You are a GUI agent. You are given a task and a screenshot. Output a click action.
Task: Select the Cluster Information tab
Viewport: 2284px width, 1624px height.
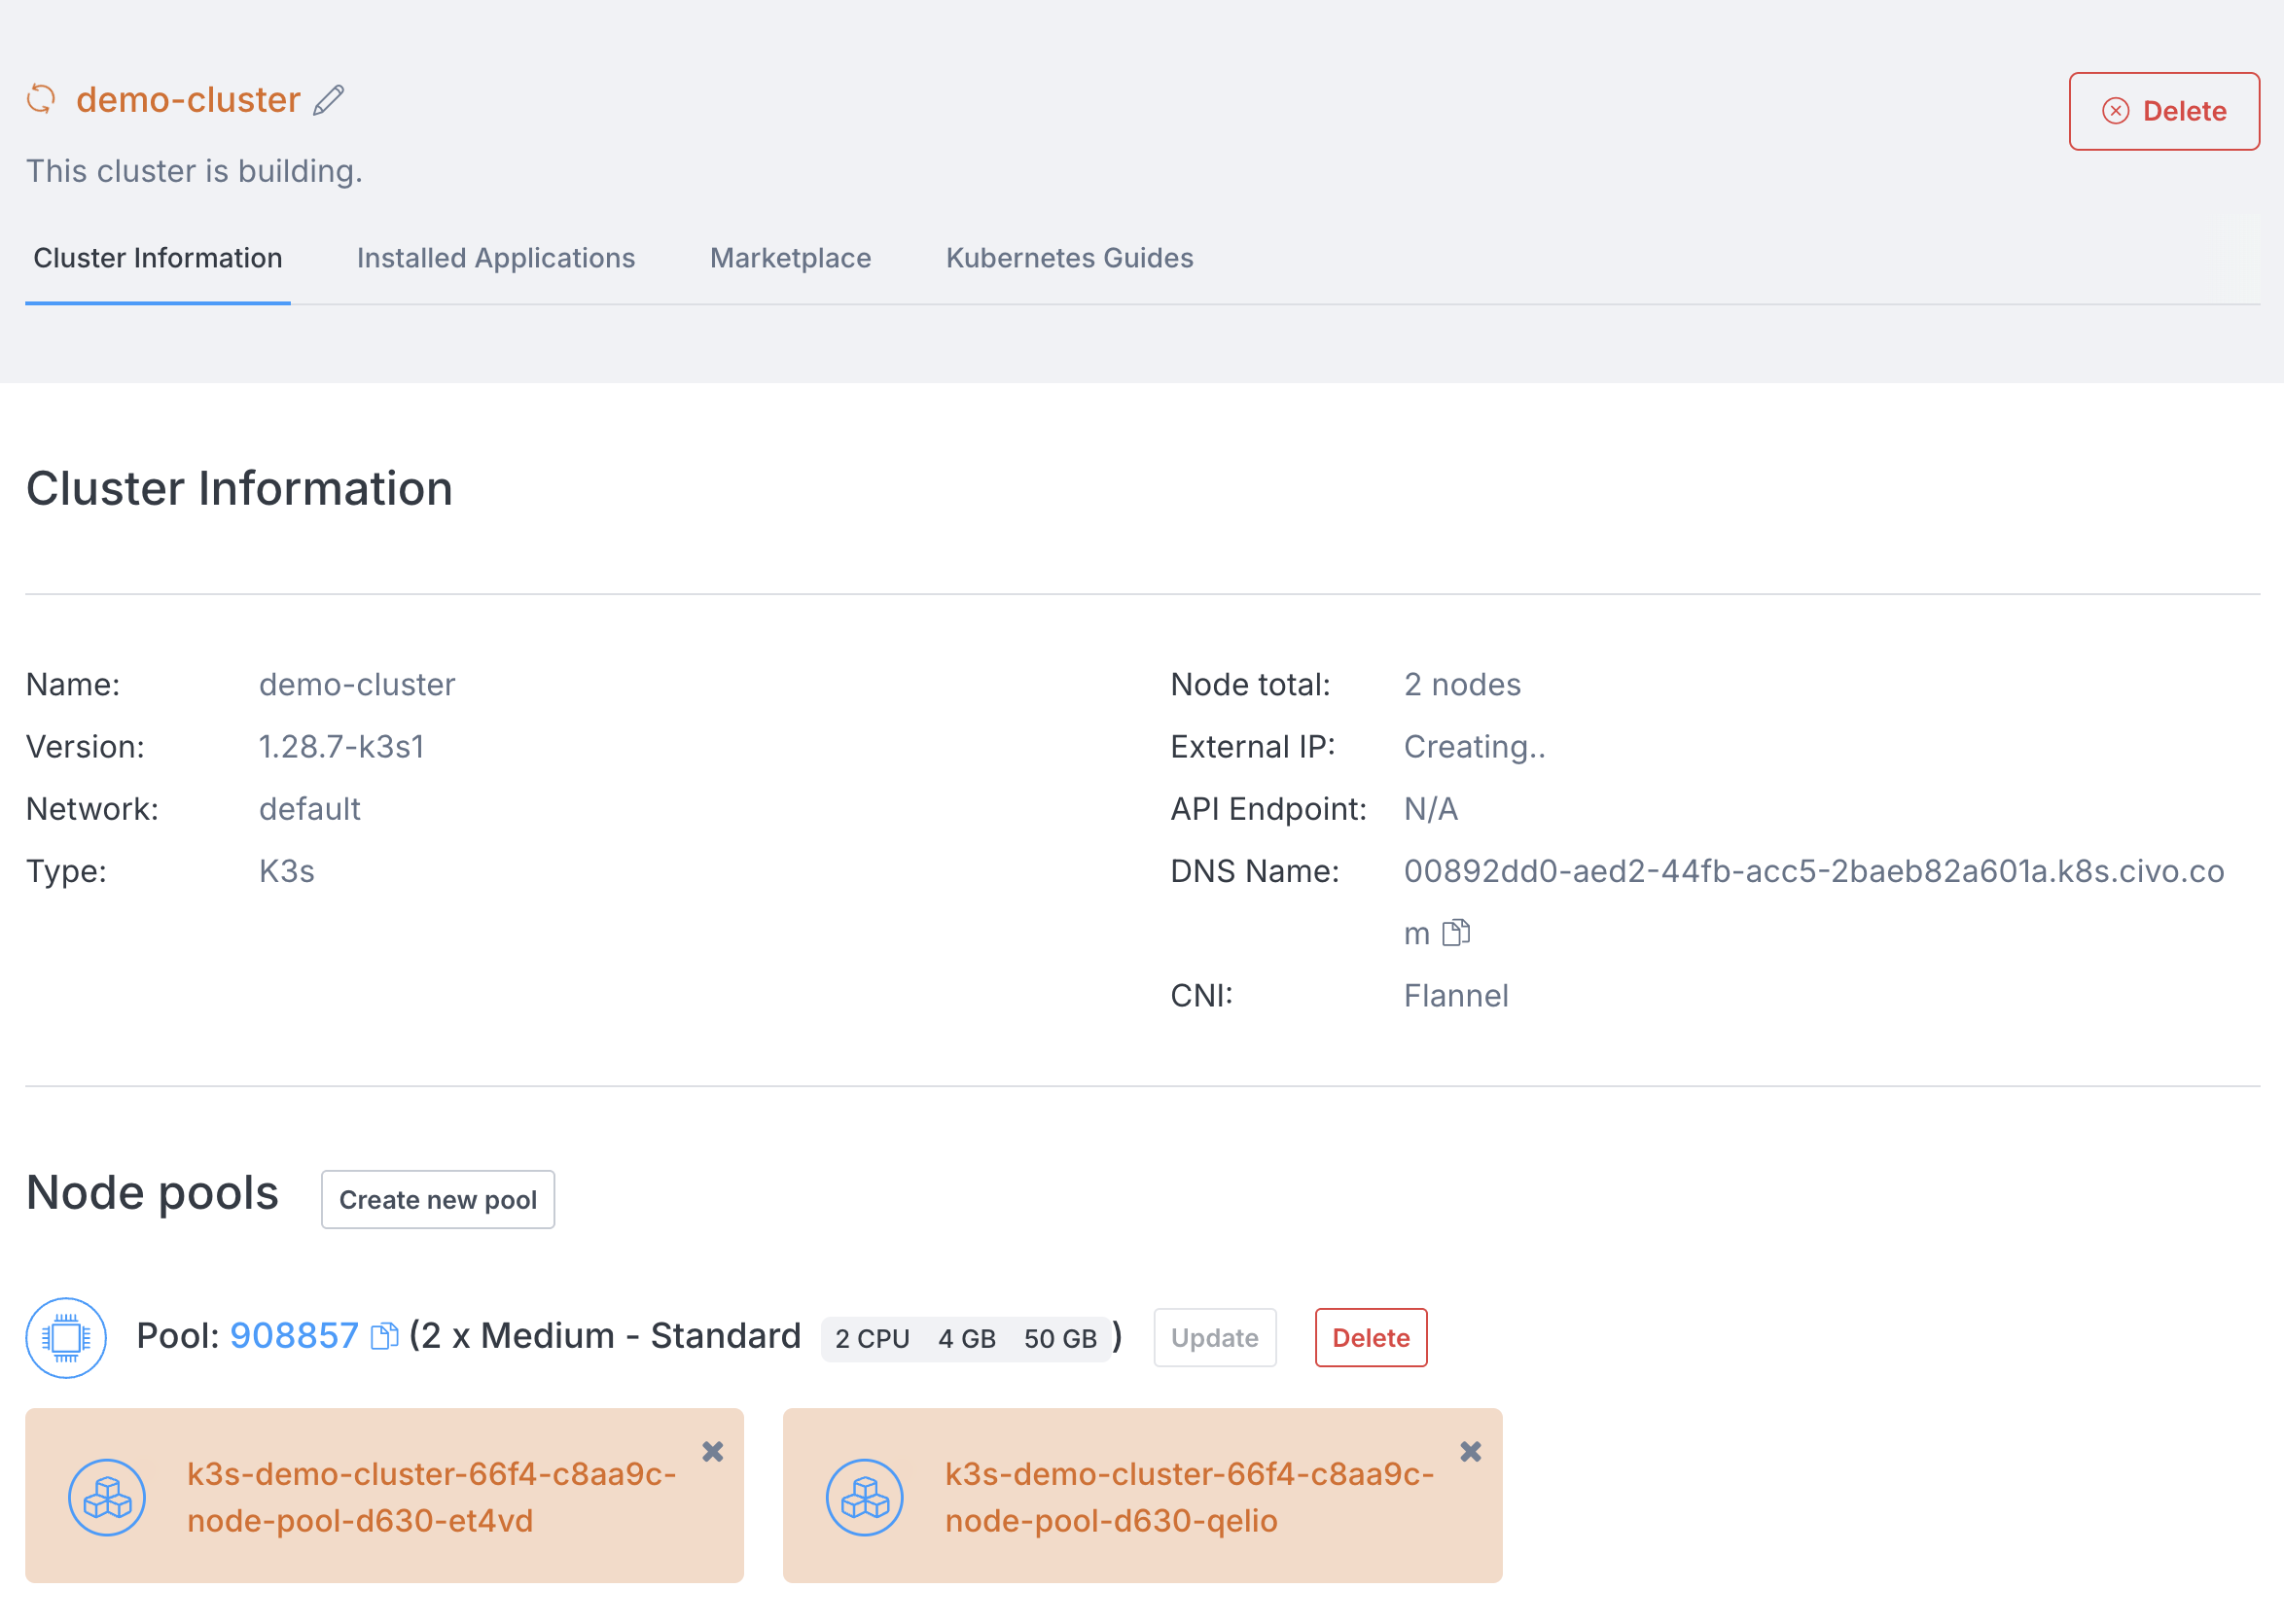pos(158,258)
